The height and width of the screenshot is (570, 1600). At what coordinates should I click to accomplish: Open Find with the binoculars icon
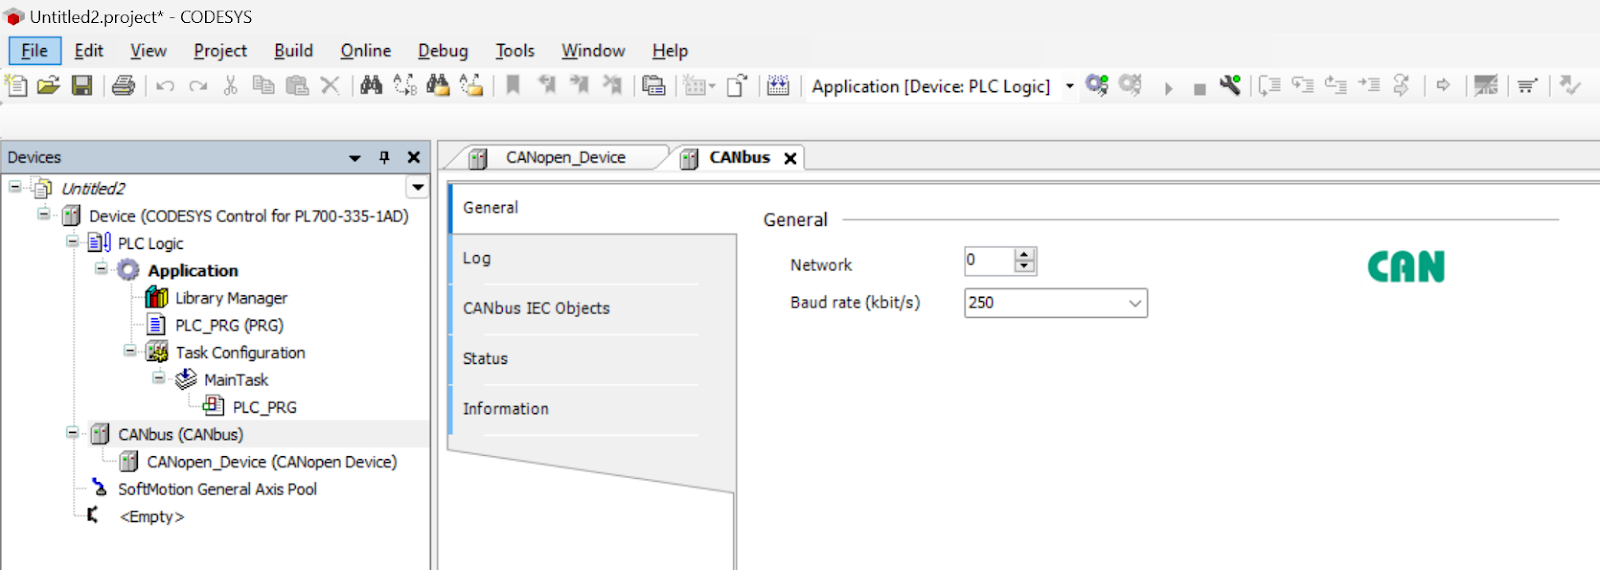pos(371,85)
